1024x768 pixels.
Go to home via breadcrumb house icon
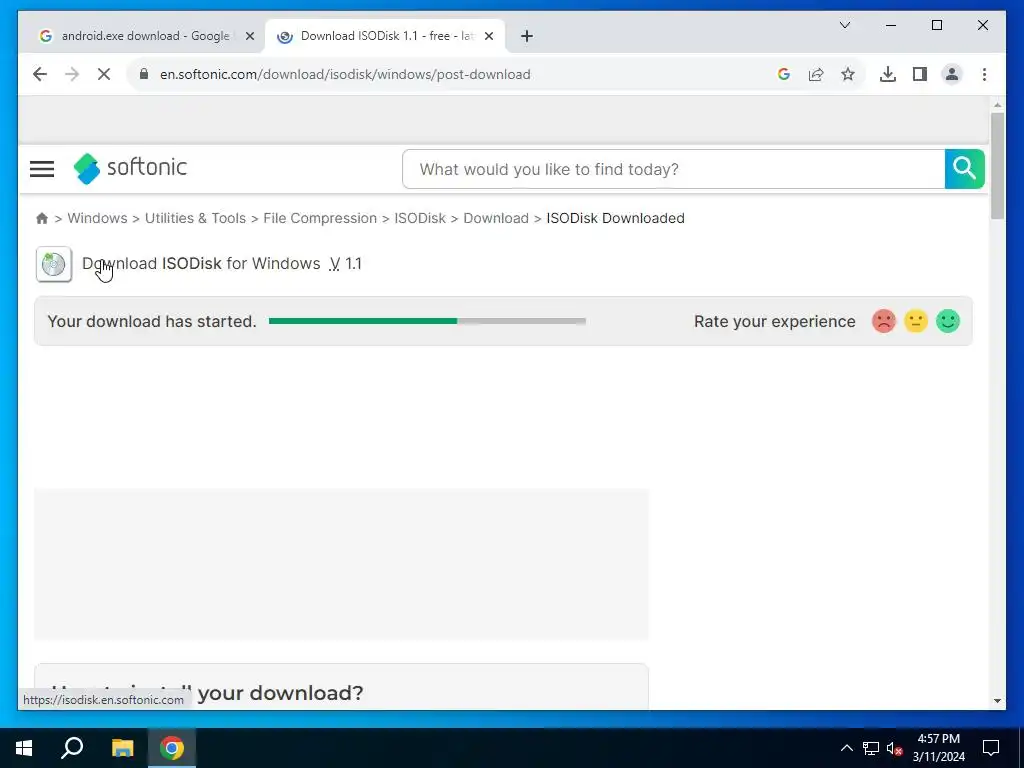point(42,218)
